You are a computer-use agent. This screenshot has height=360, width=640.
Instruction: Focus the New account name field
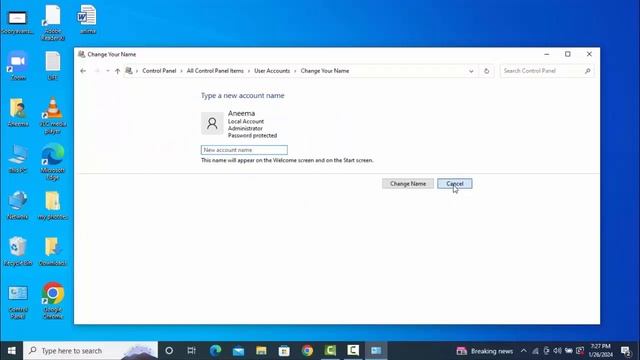244,150
